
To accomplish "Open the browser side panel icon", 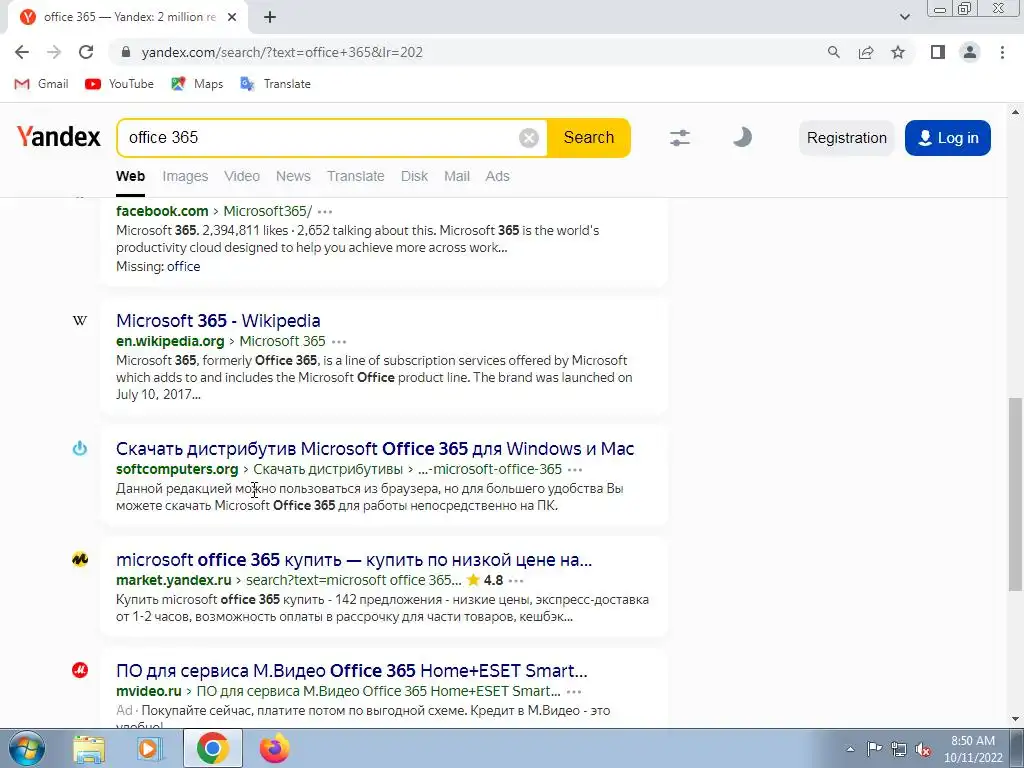I will pos(938,52).
